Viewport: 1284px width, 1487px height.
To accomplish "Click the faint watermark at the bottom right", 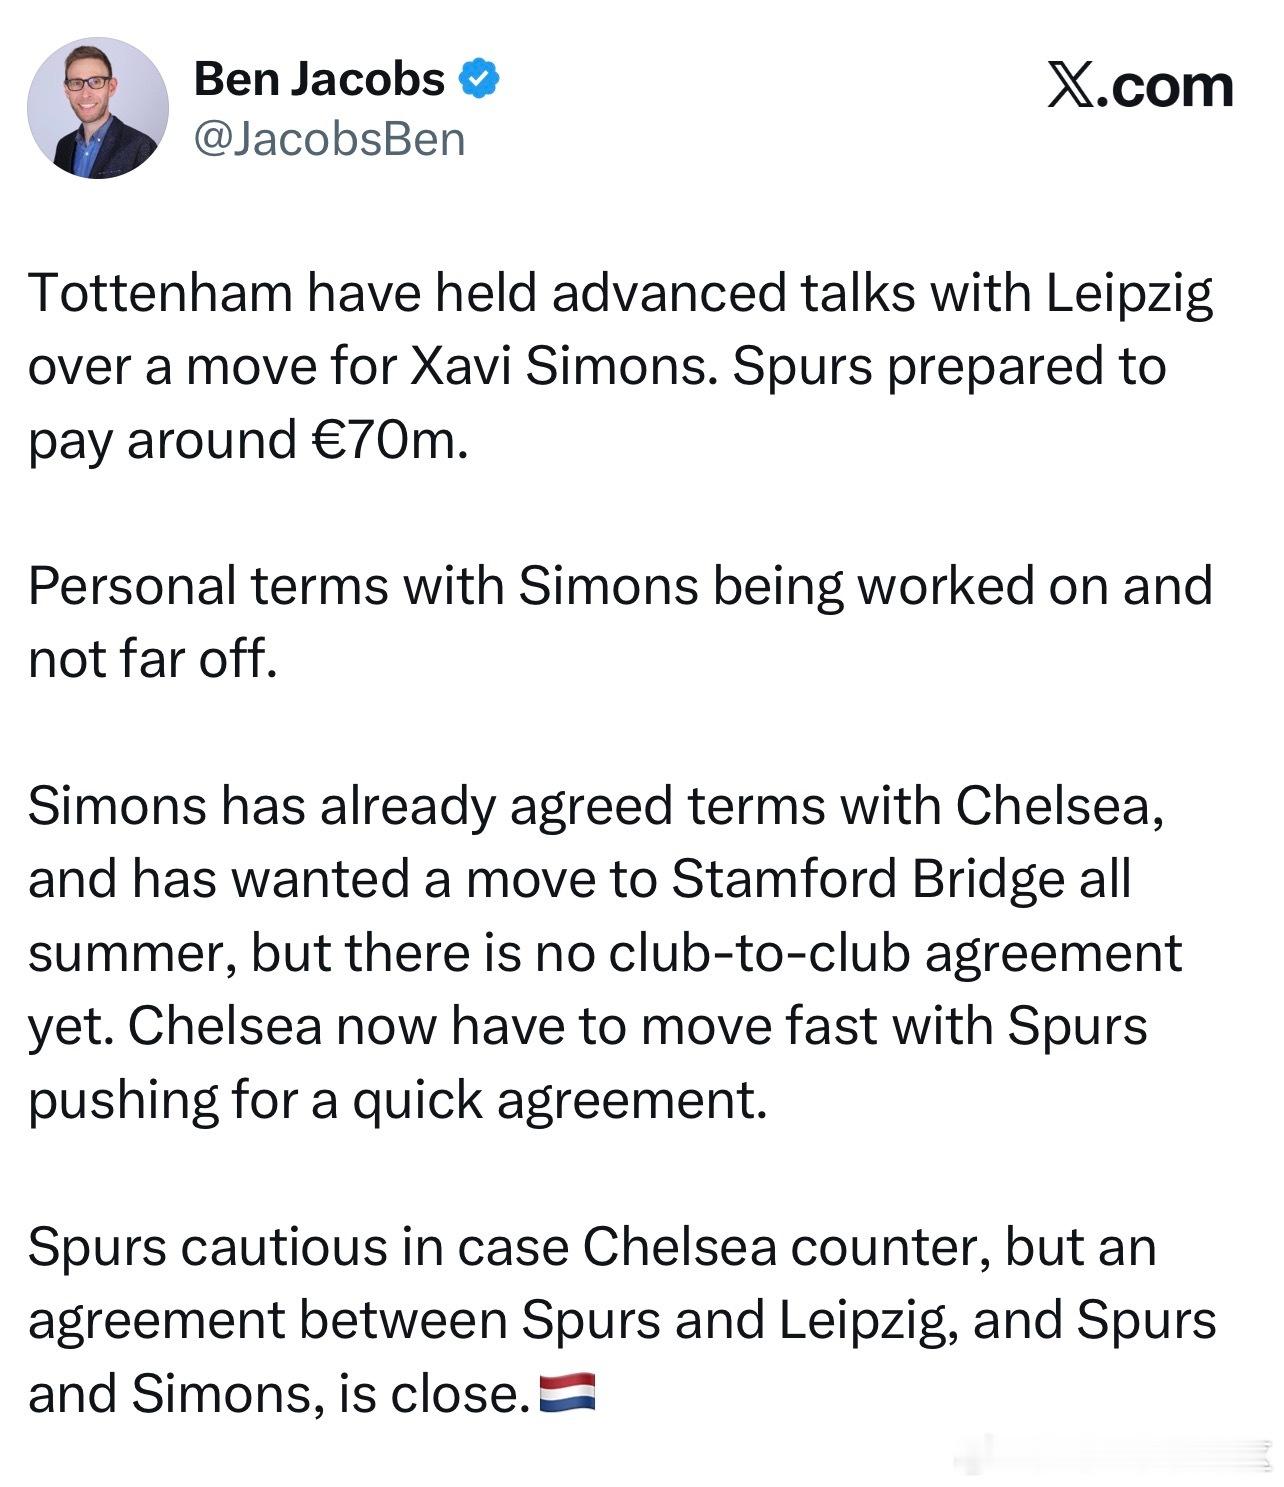I will pyautogui.click(x=1110, y=1453).
